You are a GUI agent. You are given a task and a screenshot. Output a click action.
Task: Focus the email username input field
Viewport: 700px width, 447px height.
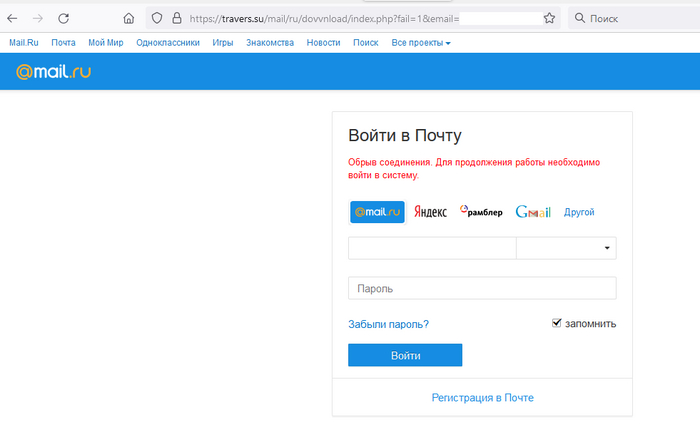tap(432, 248)
